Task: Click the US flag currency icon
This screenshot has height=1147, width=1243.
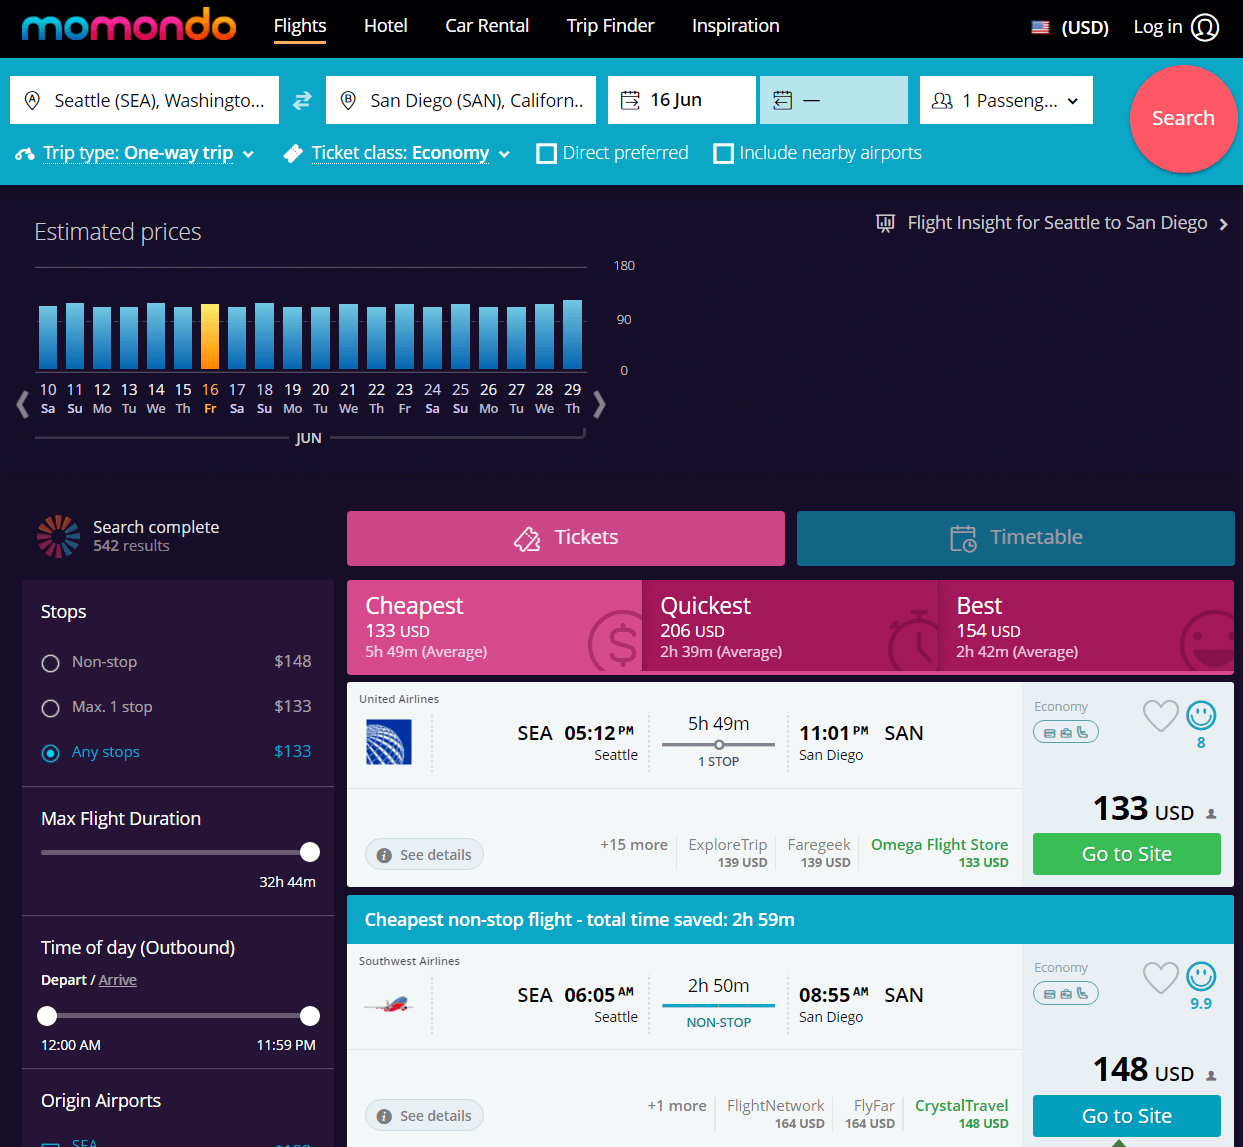Action: coord(1040,28)
